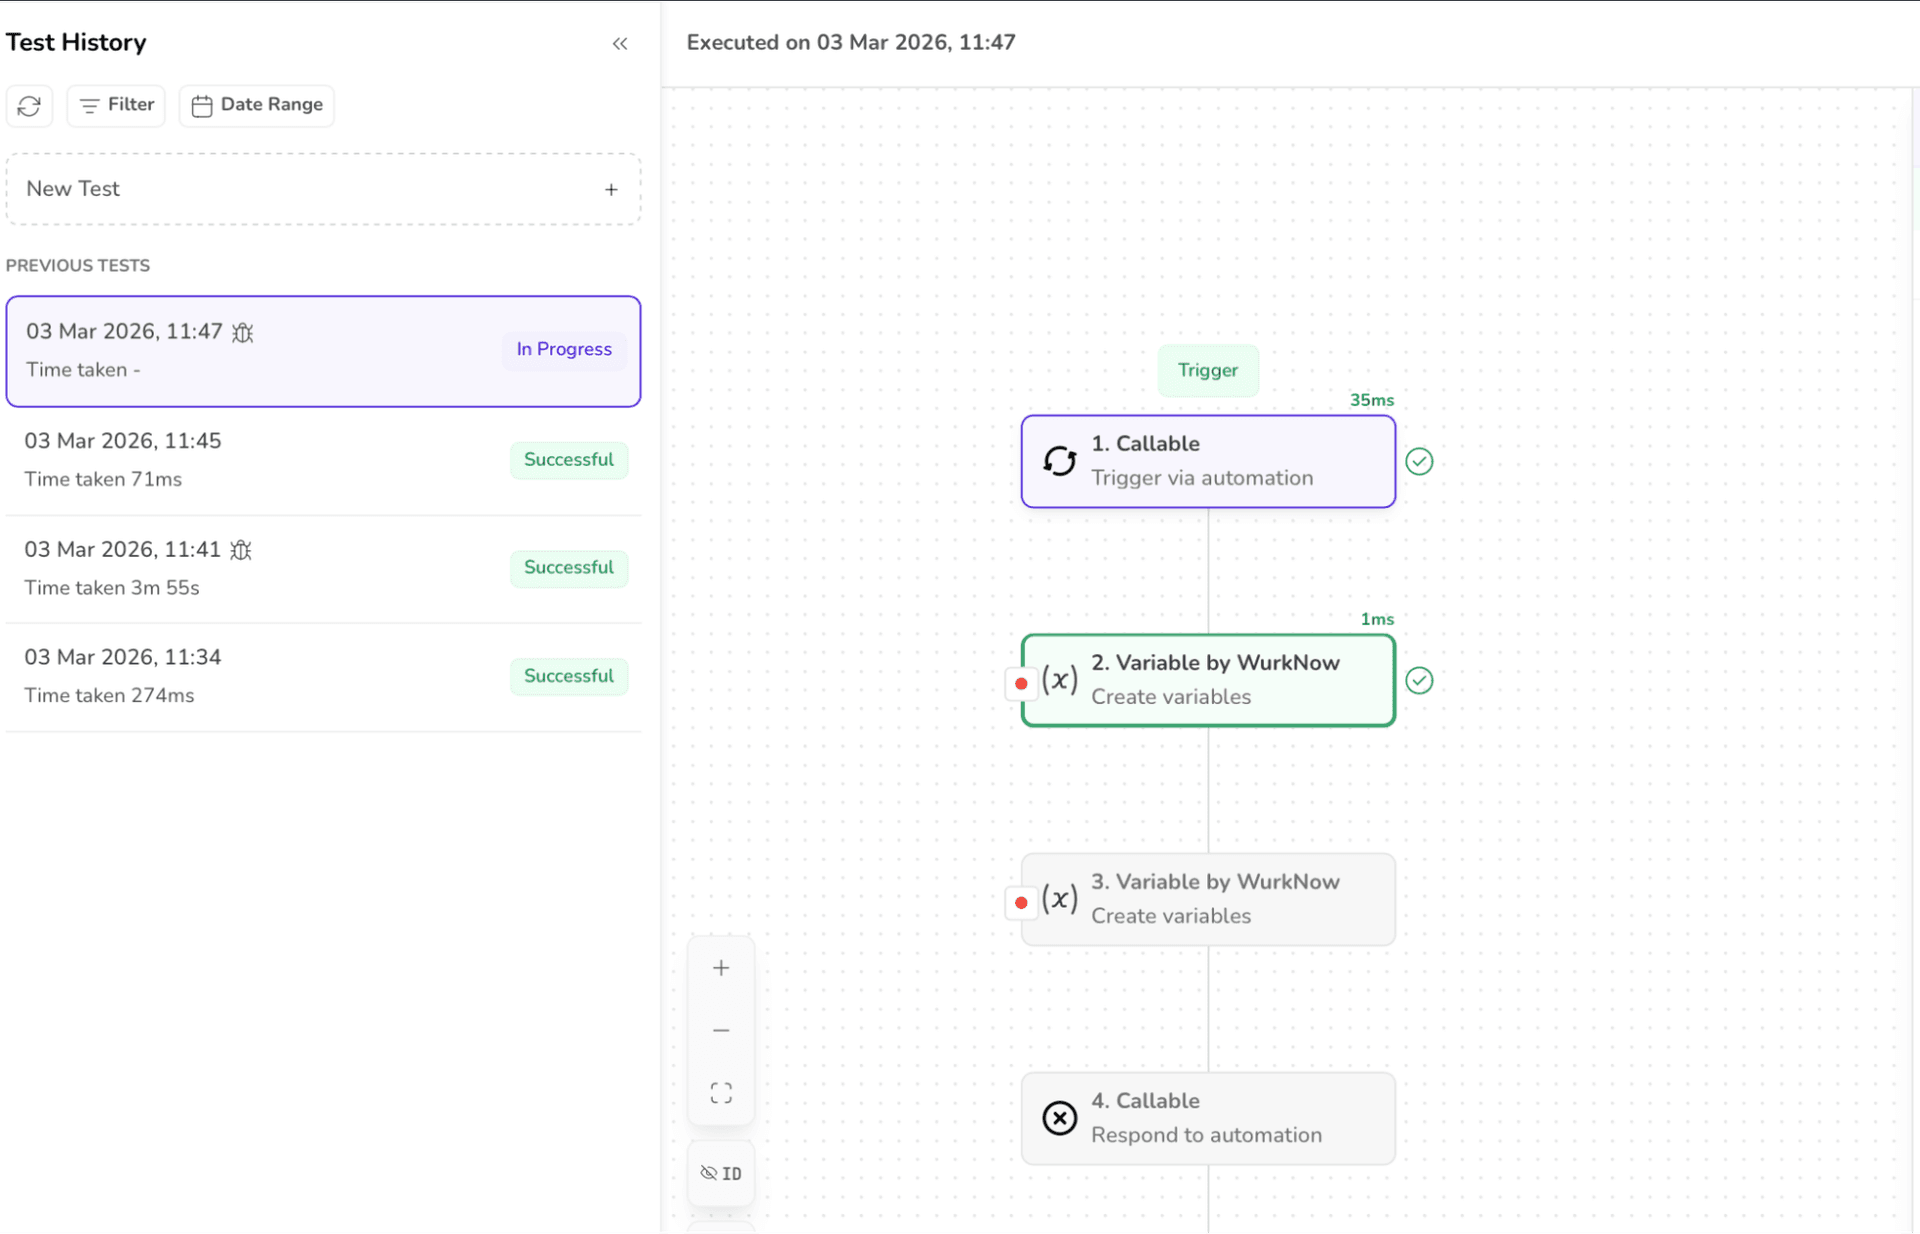Open the Filter options
This screenshot has height=1234, width=1920.
pyautogui.click(x=116, y=105)
